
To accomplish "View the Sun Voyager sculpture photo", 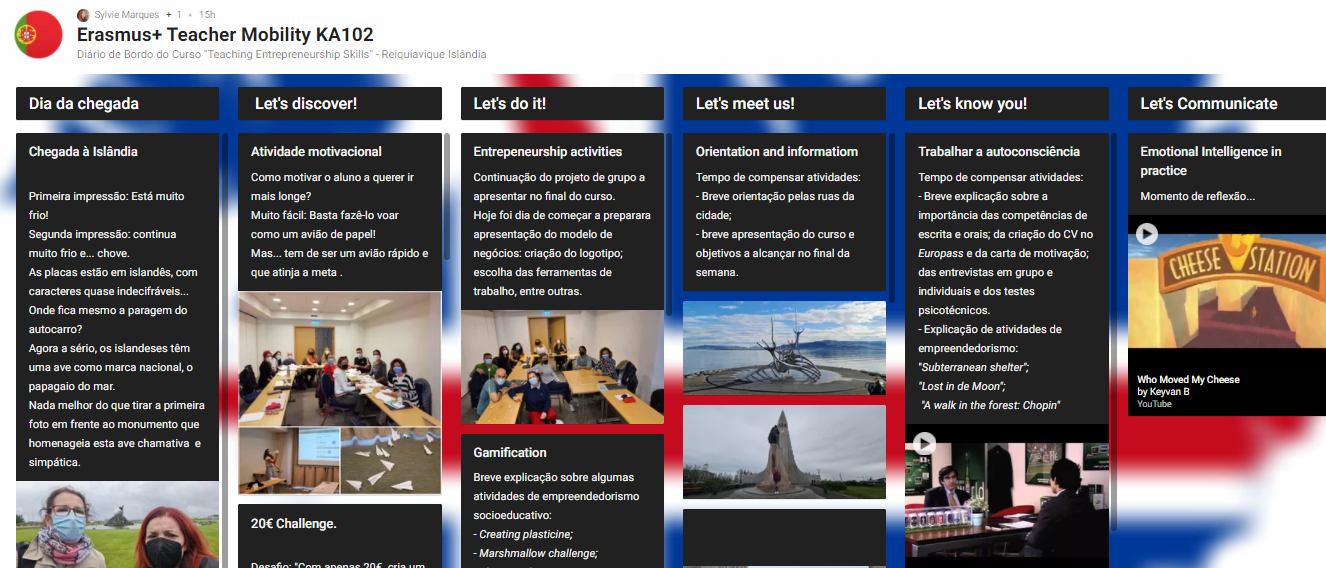I will 784,348.
